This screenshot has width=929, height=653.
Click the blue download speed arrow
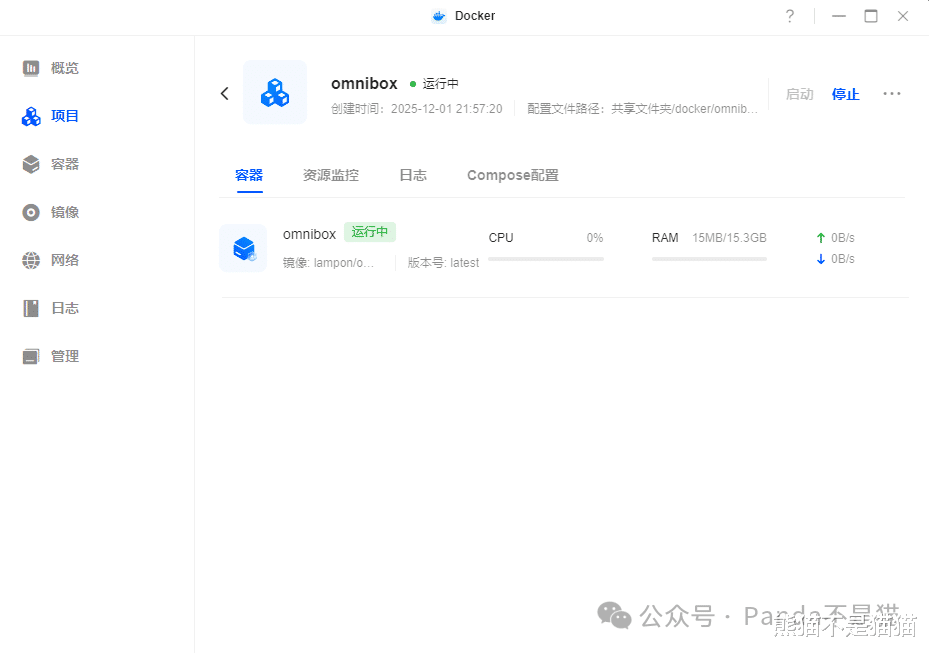pos(821,259)
